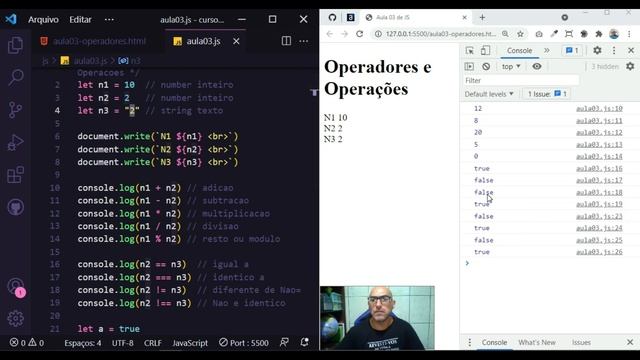This screenshot has width=640, height=360.
Task: Open the Editar menu
Action: [x=80, y=19]
